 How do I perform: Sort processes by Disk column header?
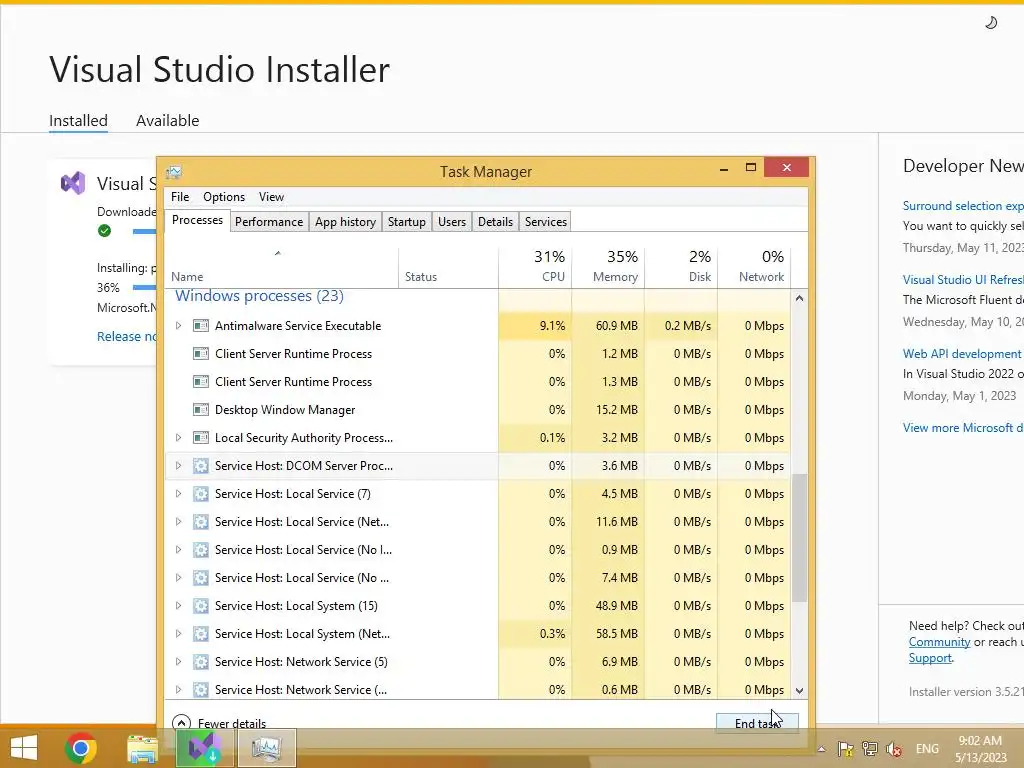click(x=681, y=266)
